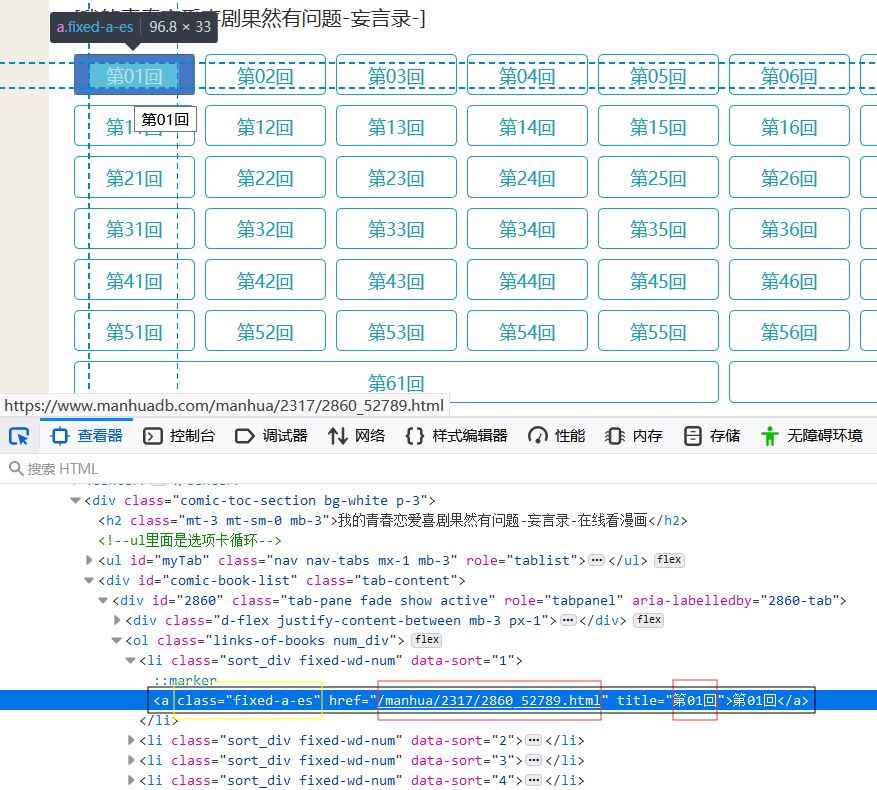Open chapter 第44回
Viewport: 877px width, 790px height.
point(527,280)
